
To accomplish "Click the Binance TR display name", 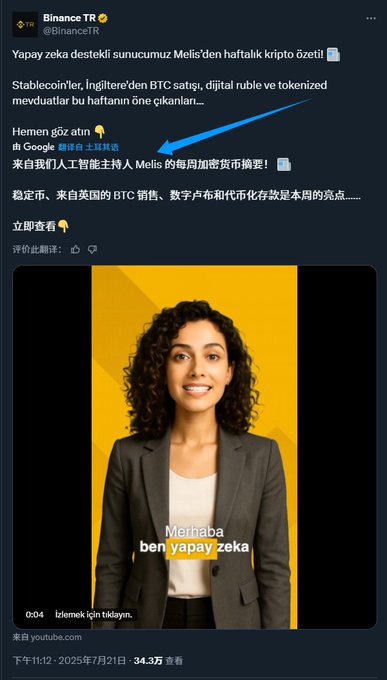I will [69, 18].
